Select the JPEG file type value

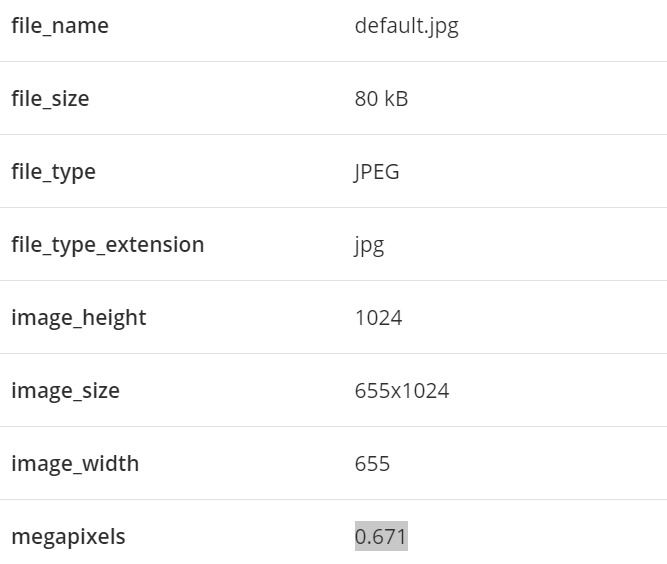click(377, 172)
